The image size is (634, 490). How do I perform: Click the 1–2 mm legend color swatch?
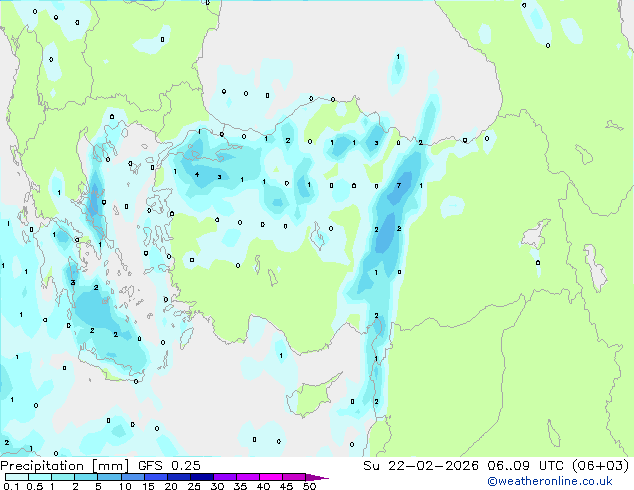tap(63, 477)
